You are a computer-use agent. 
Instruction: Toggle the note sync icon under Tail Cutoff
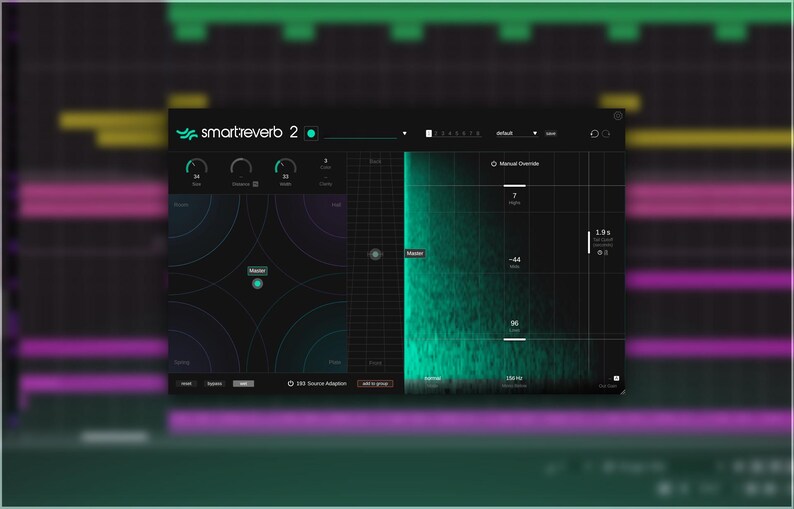coord(606,252)
